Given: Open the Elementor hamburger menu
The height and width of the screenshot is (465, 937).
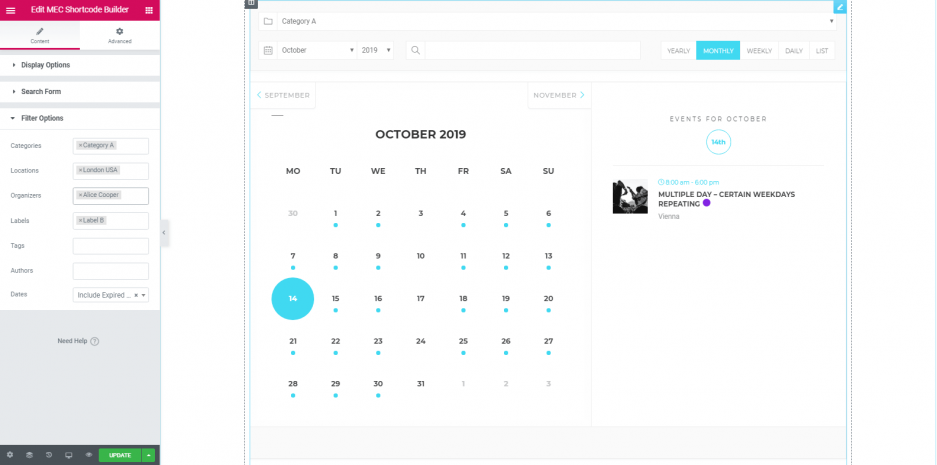Looking at the screenshot, I should click(x=11, y=10).
